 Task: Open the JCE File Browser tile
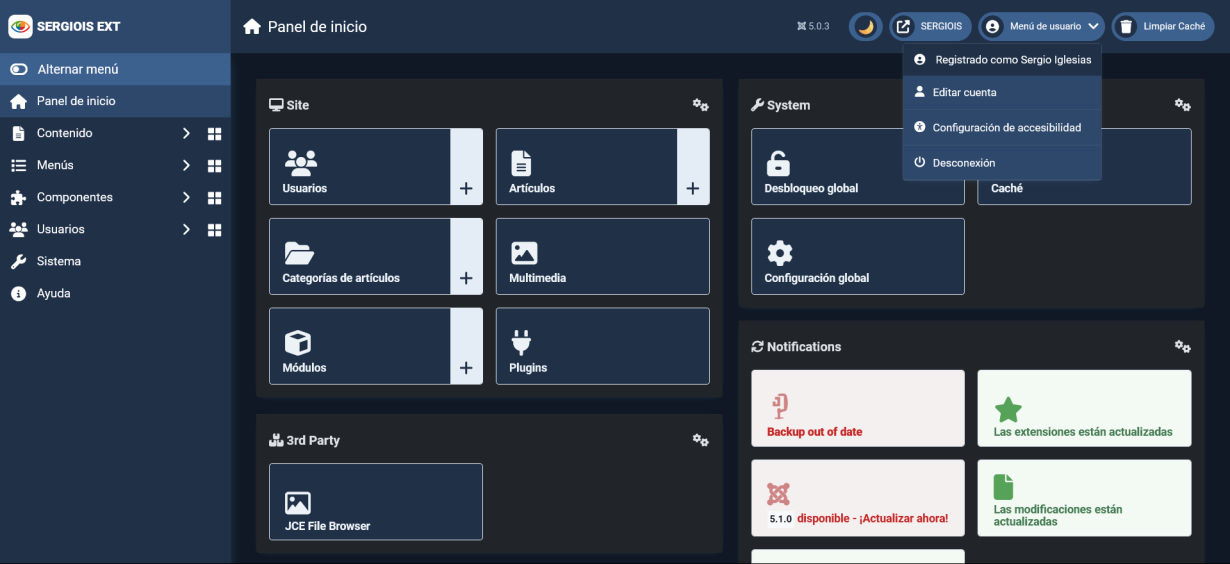coord(376,502)
